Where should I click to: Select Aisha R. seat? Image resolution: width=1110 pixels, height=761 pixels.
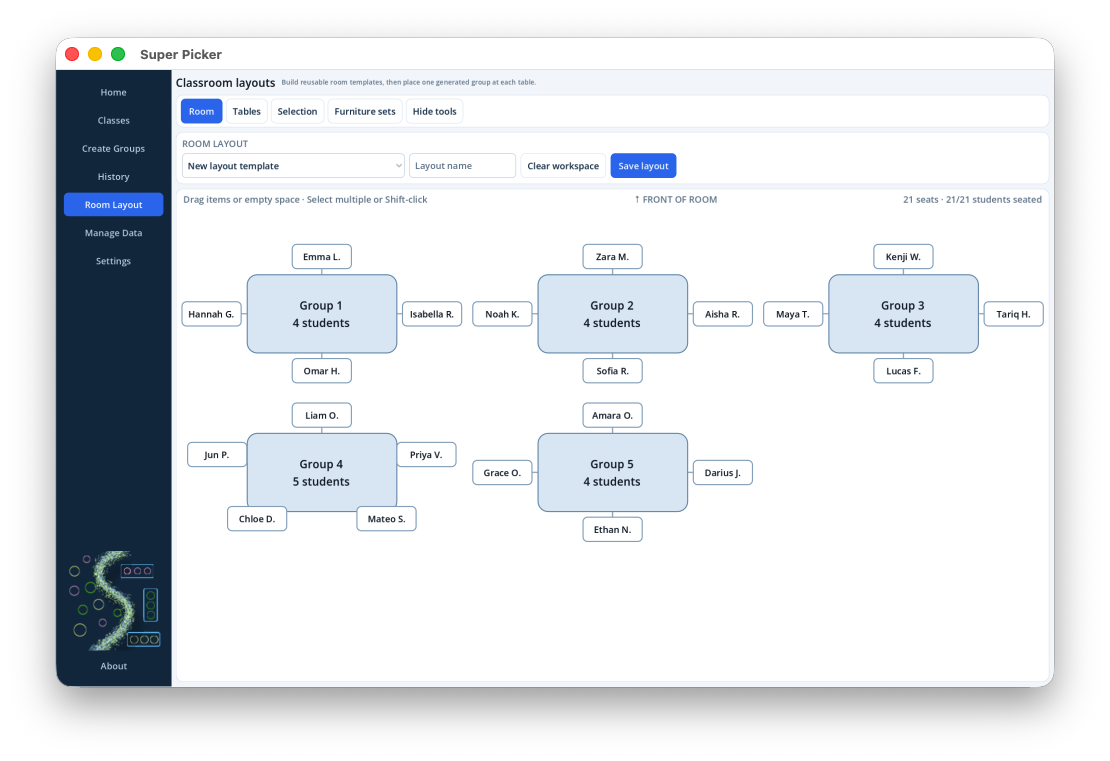click(723, 314)
